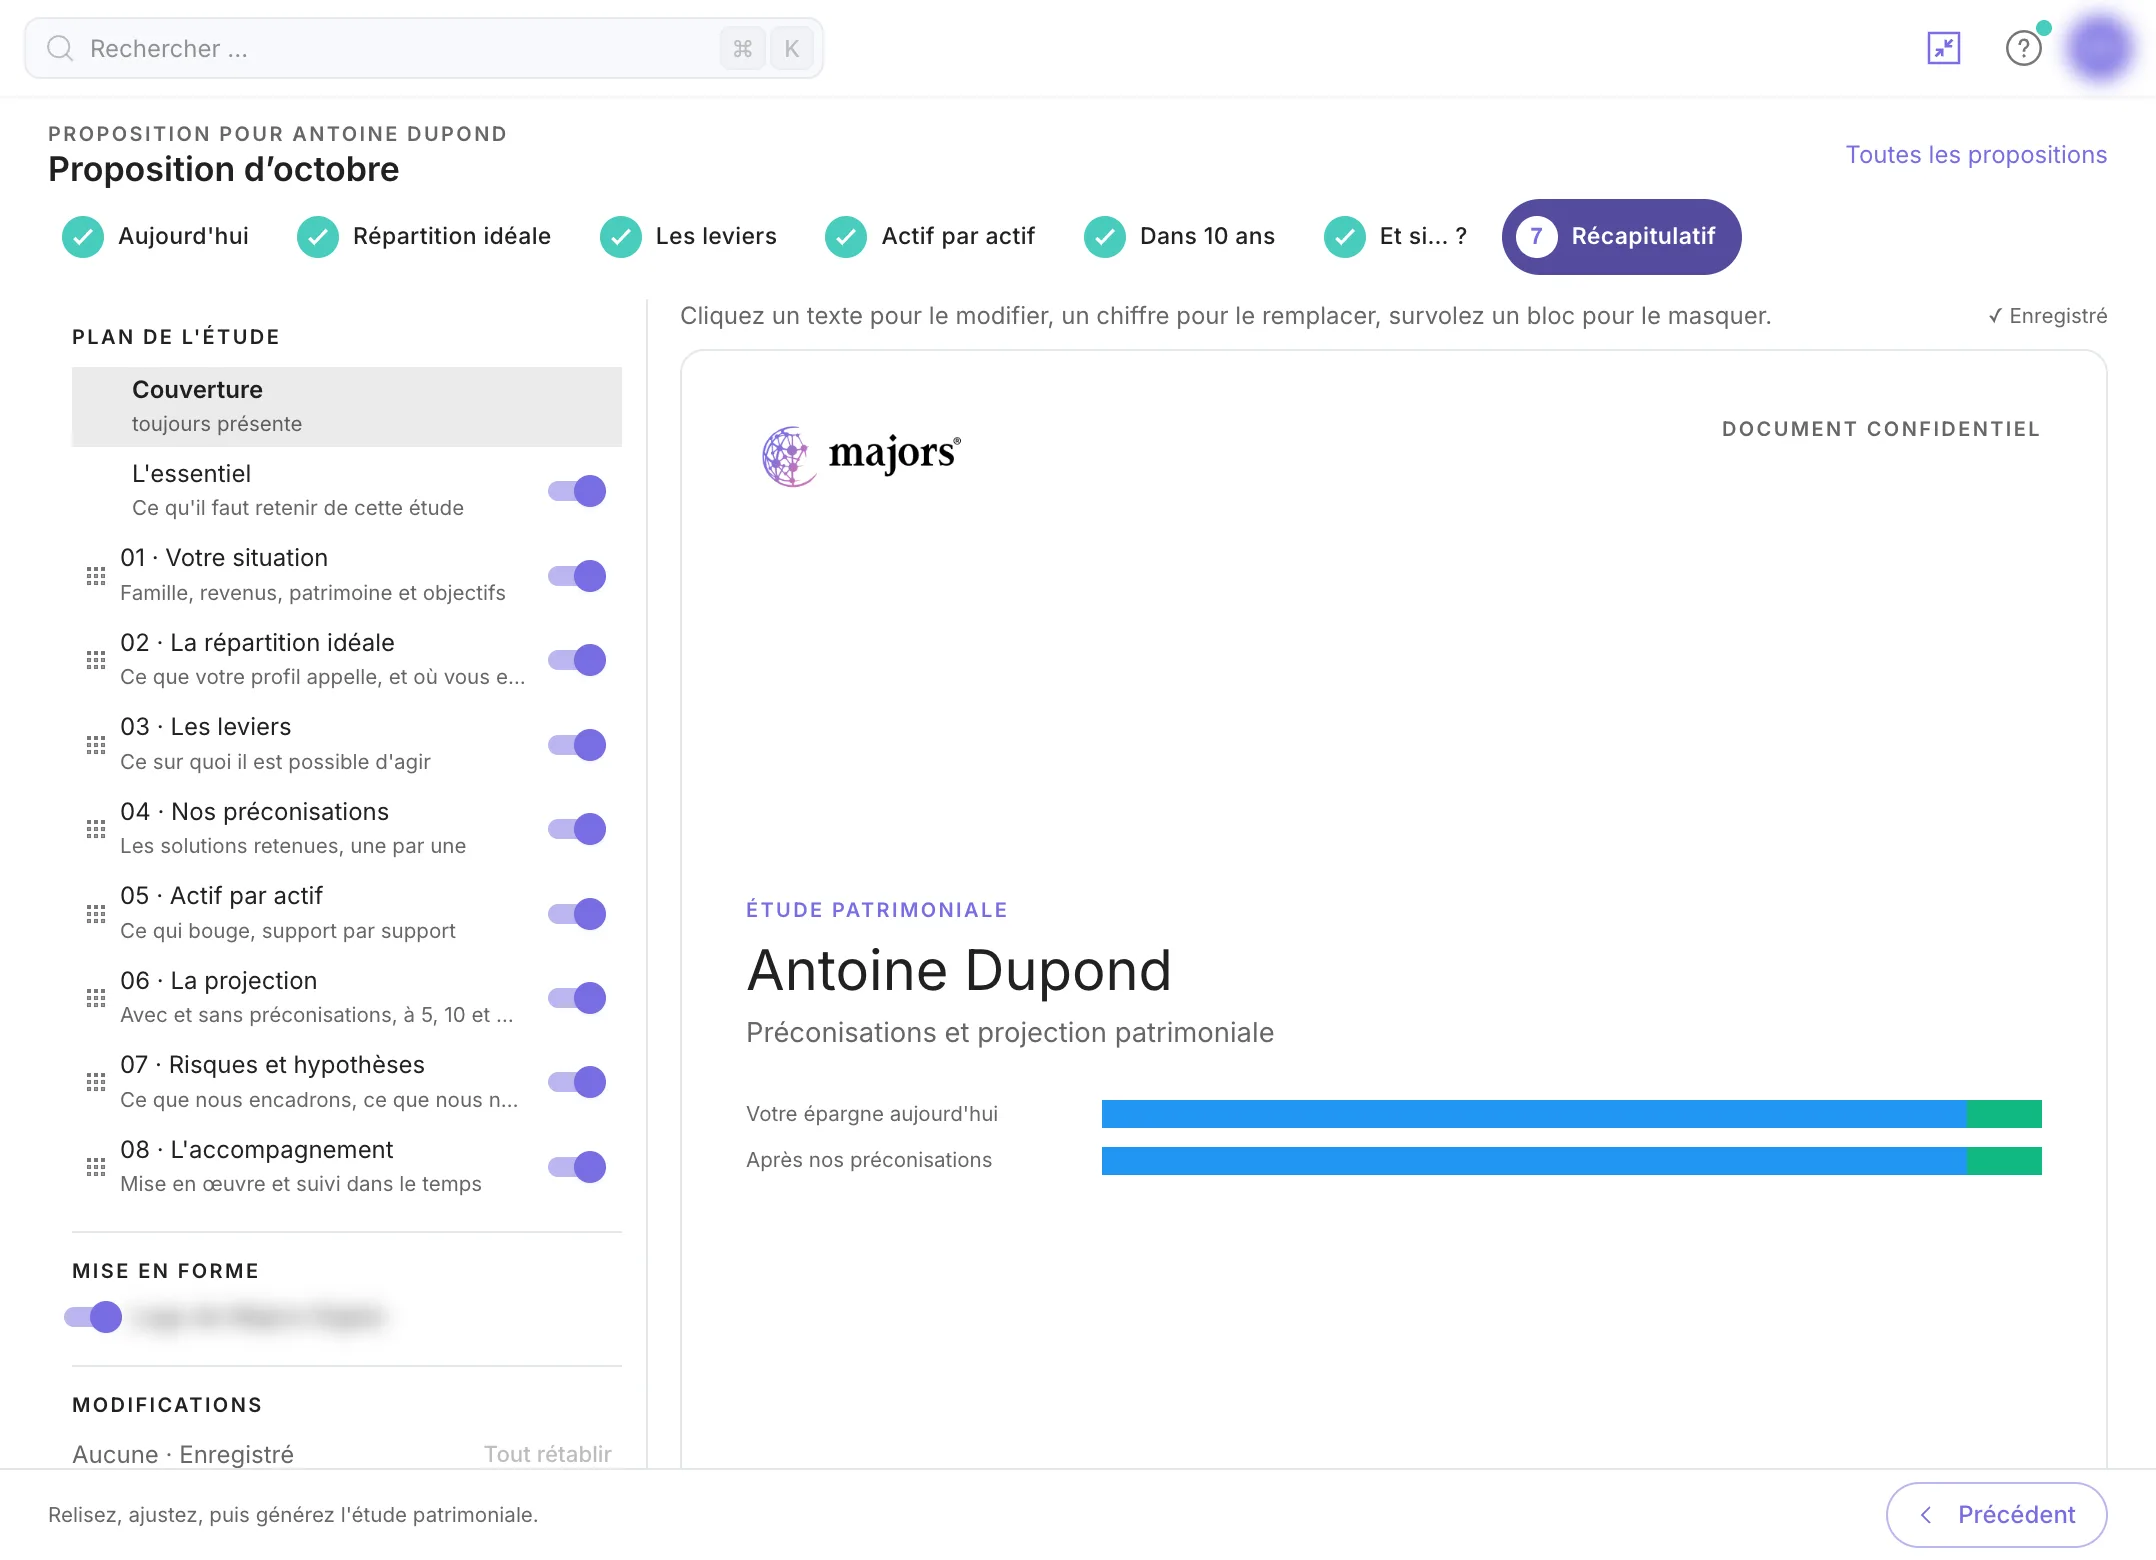Go to the Aujourd'hui step
2156x1560 pixels.
coord(156,237)
